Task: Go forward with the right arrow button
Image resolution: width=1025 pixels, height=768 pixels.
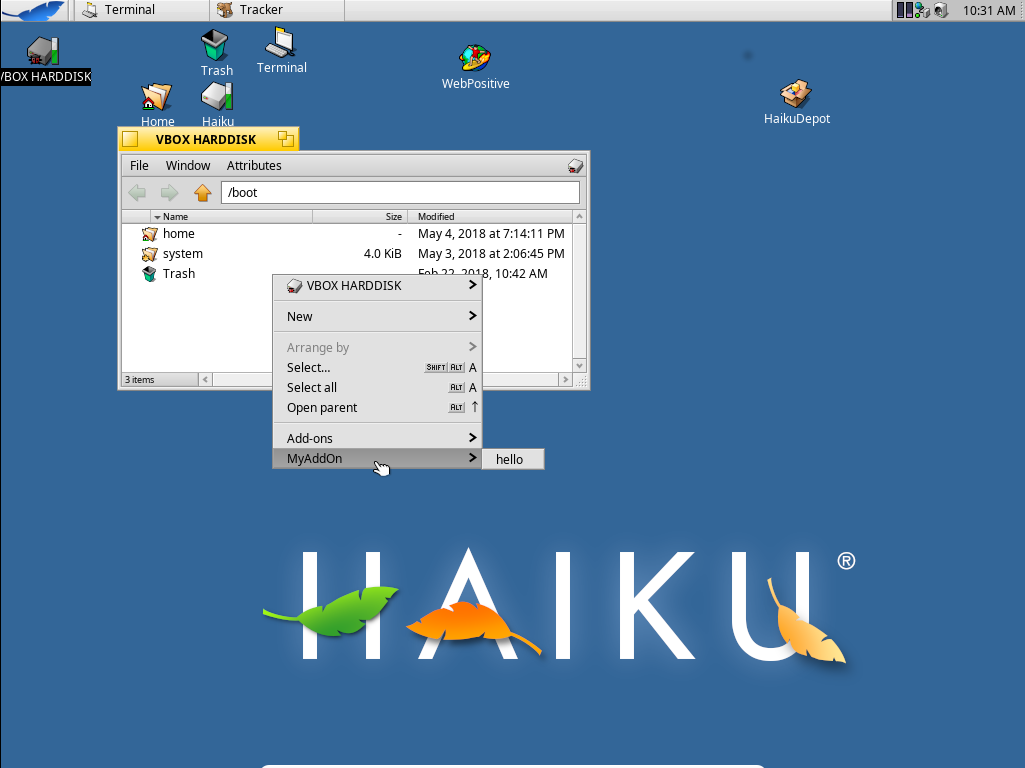Action: tap(169, 193)
